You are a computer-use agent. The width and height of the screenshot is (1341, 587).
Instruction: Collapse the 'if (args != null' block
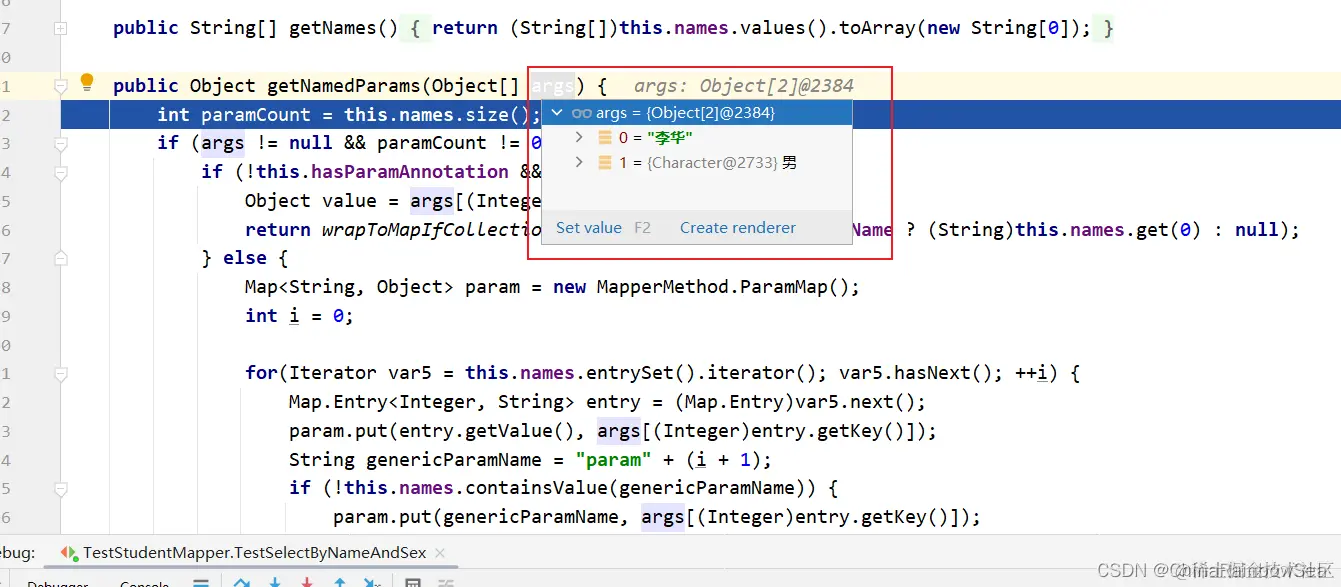pyautogui.click(x=61, y=143)
